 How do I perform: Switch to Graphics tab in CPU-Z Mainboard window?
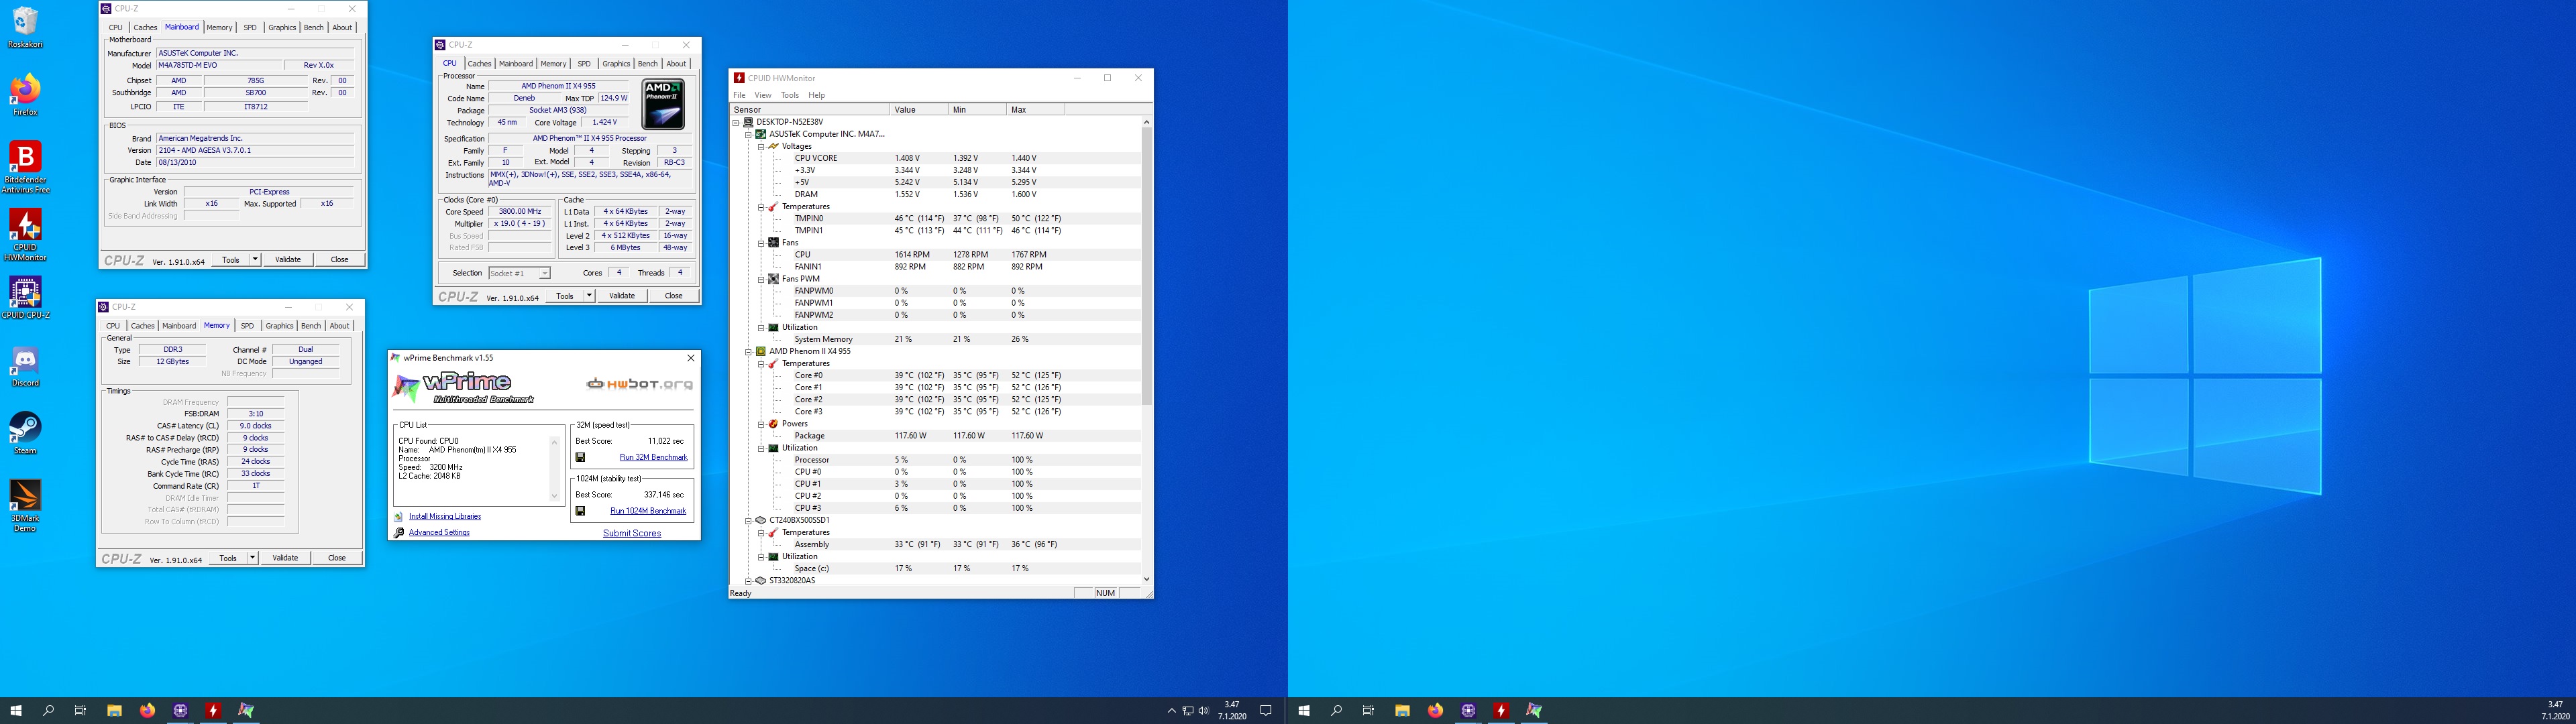coord(282,28)
